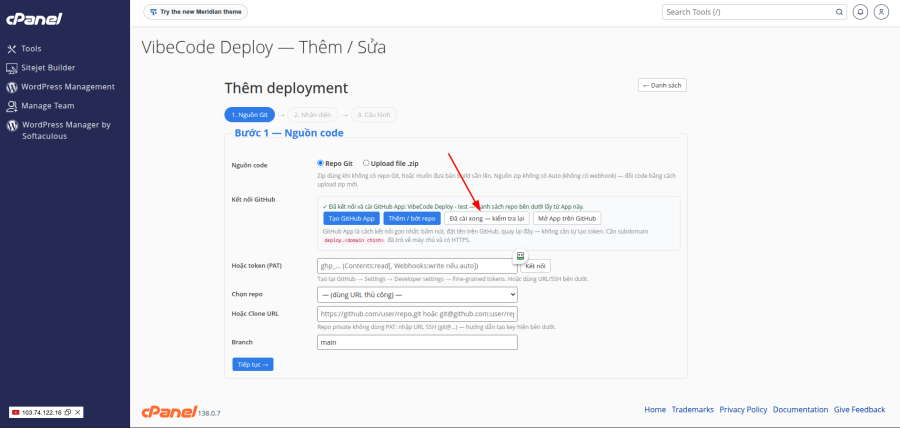The height and width of the screenshot is (428, 900).
Task: Click the Tools wrench icon
Action: click(x=11, y=49)
